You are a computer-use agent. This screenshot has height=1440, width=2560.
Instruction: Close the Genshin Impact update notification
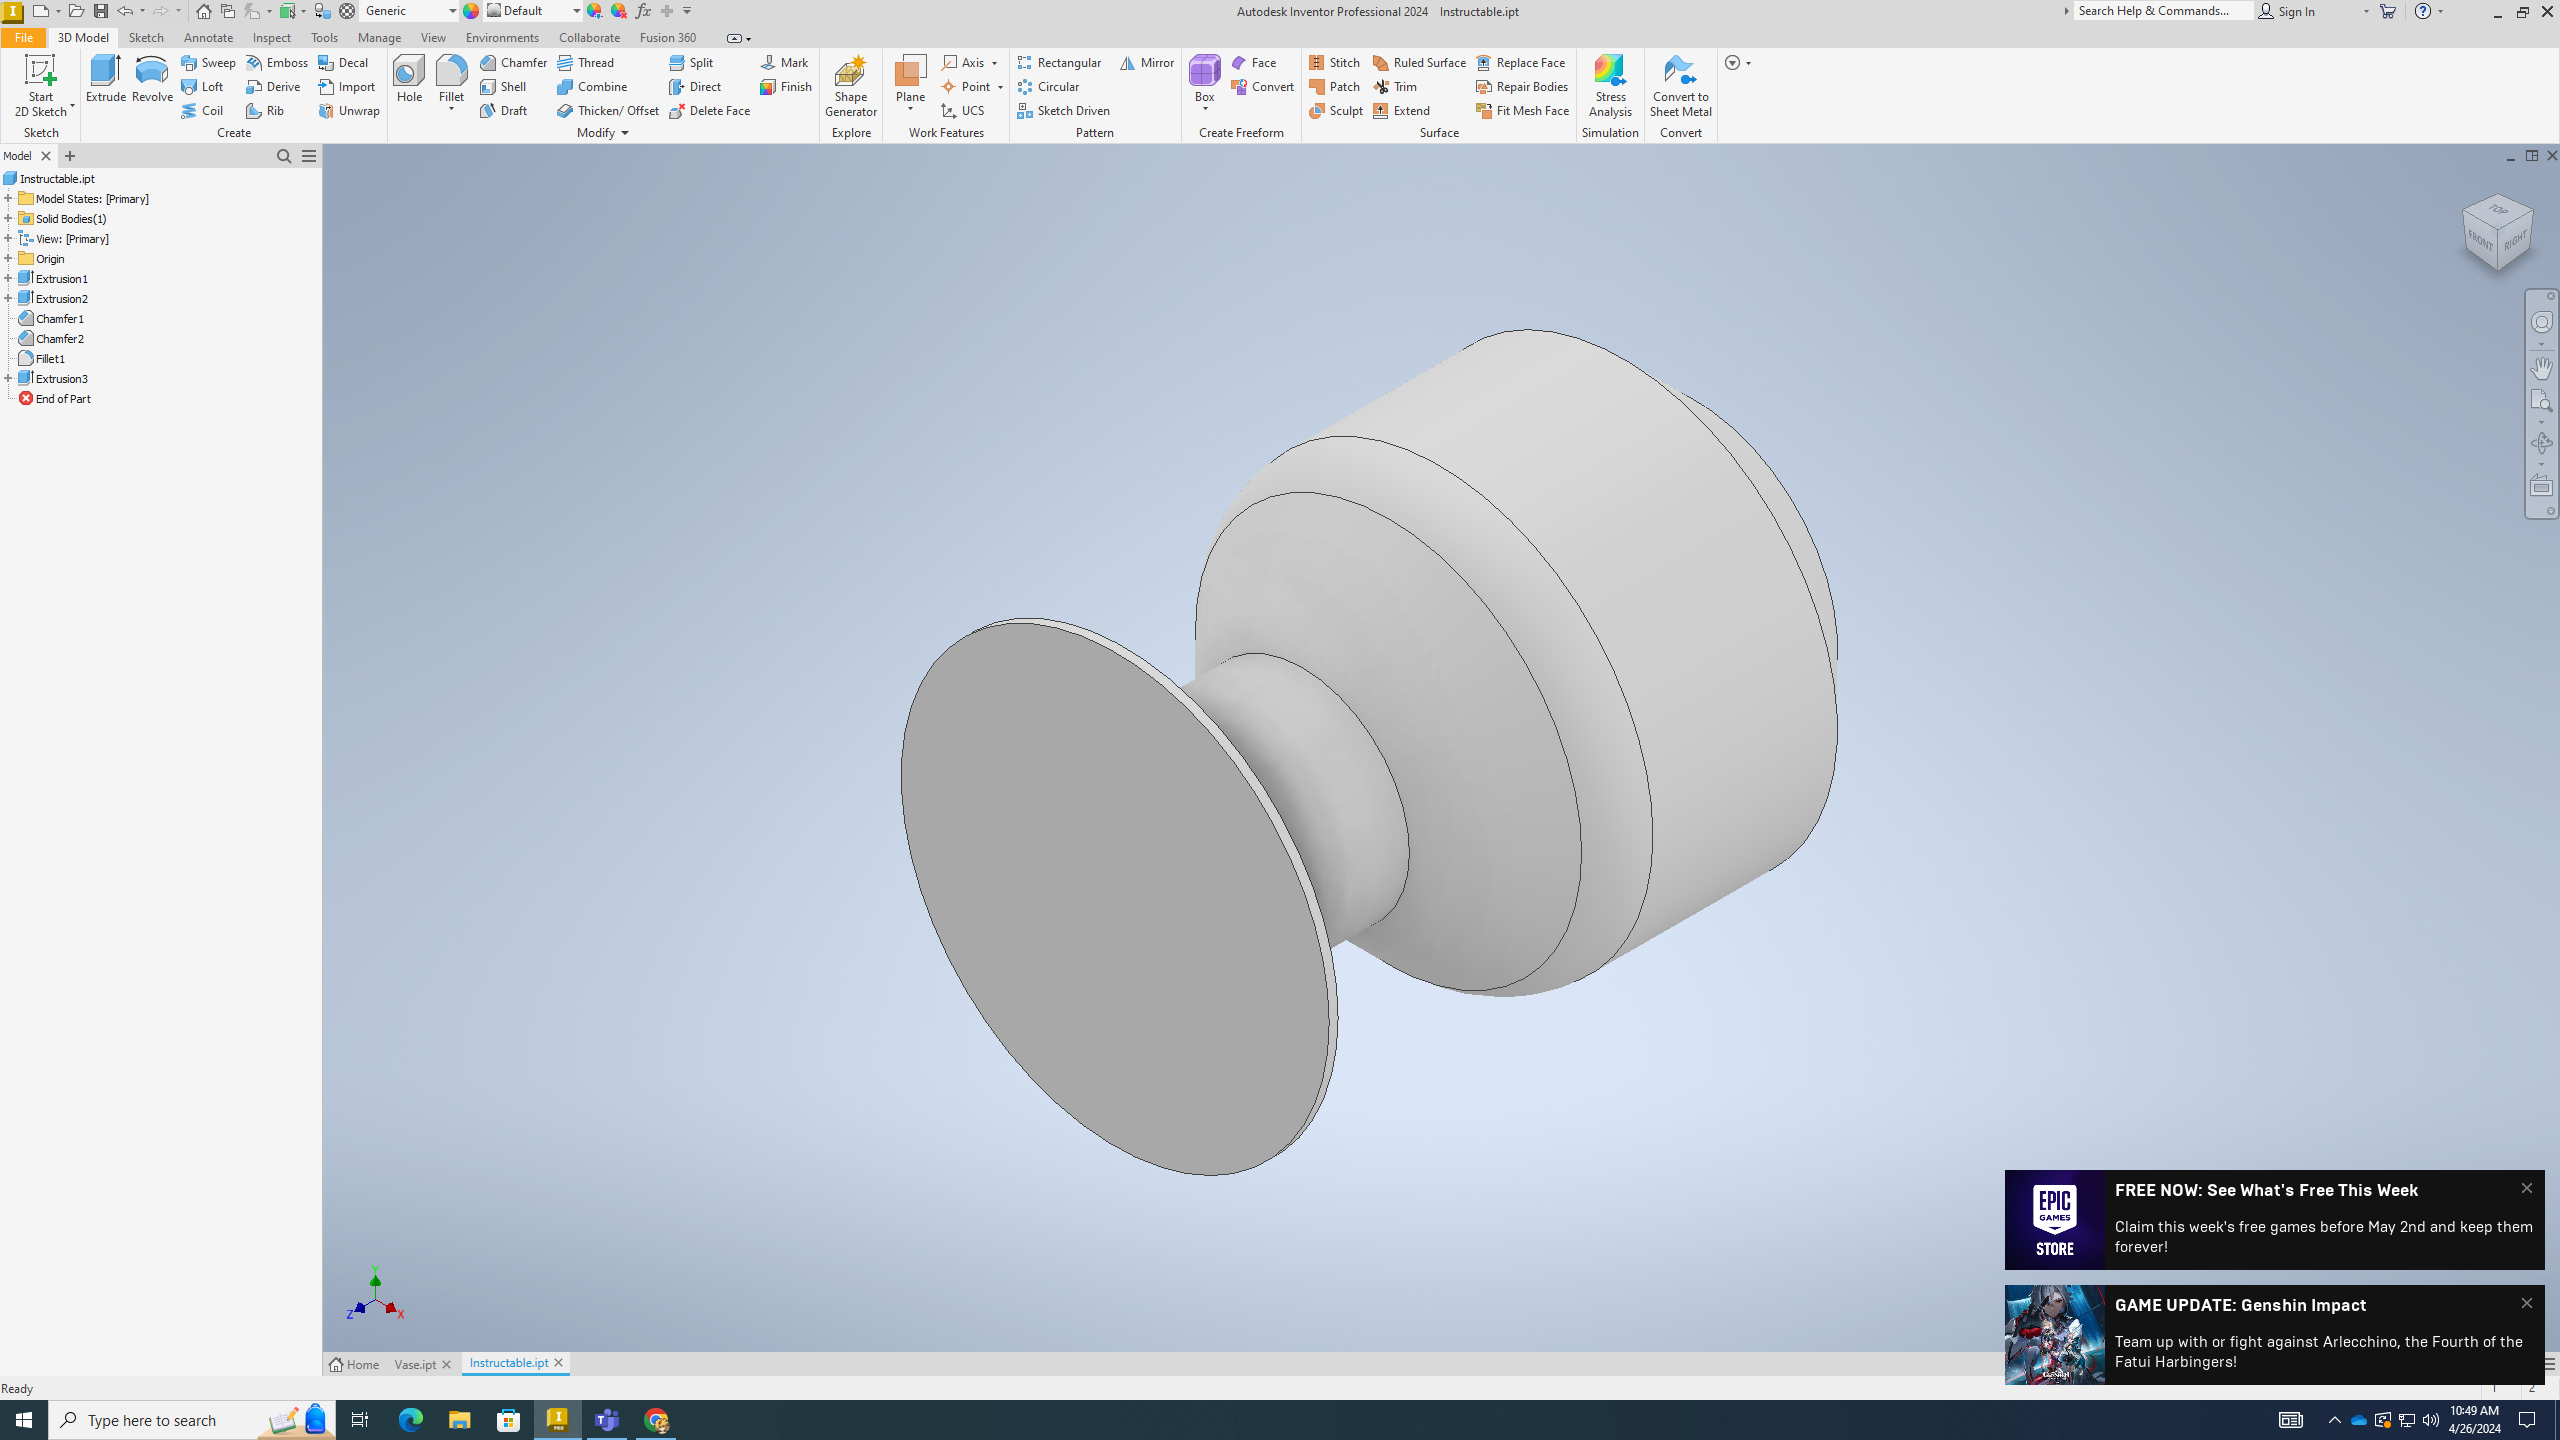point(2527,1303)
